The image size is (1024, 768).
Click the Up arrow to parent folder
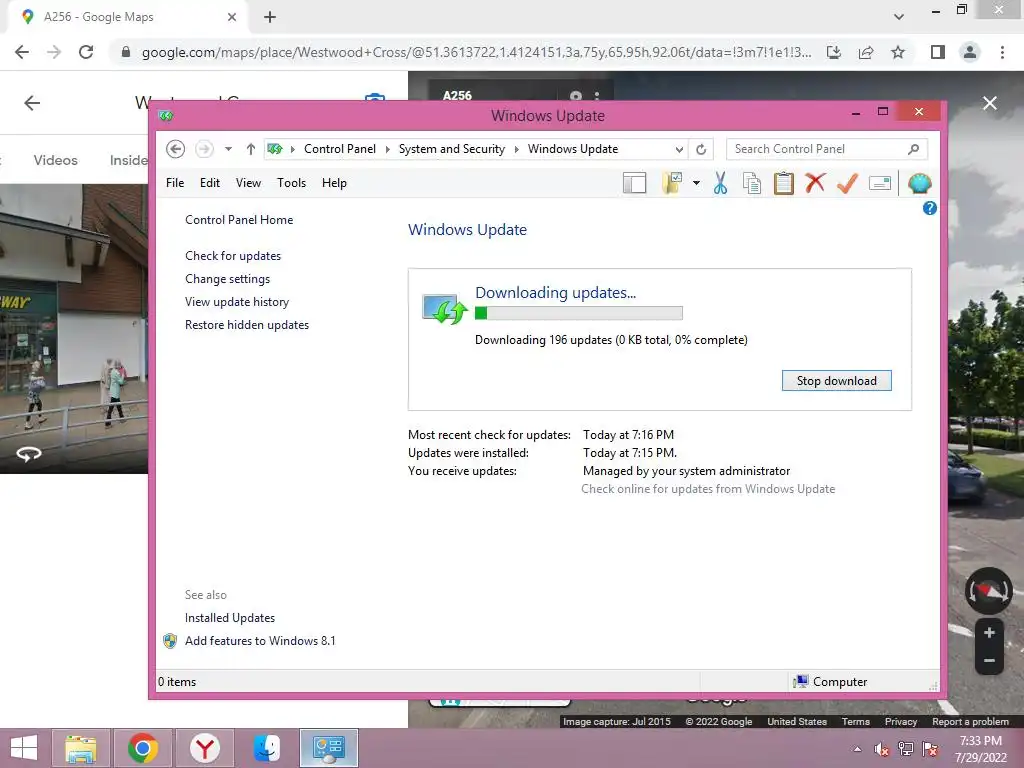pyautogui.click(x=251, y=149)
